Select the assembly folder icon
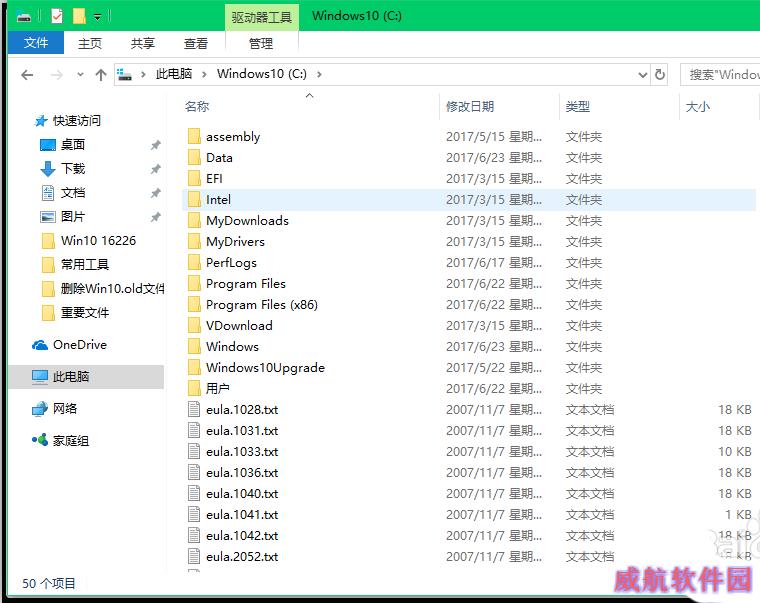Image resolution: width=760 pixels, height=603 pixels. click(194, 136)
